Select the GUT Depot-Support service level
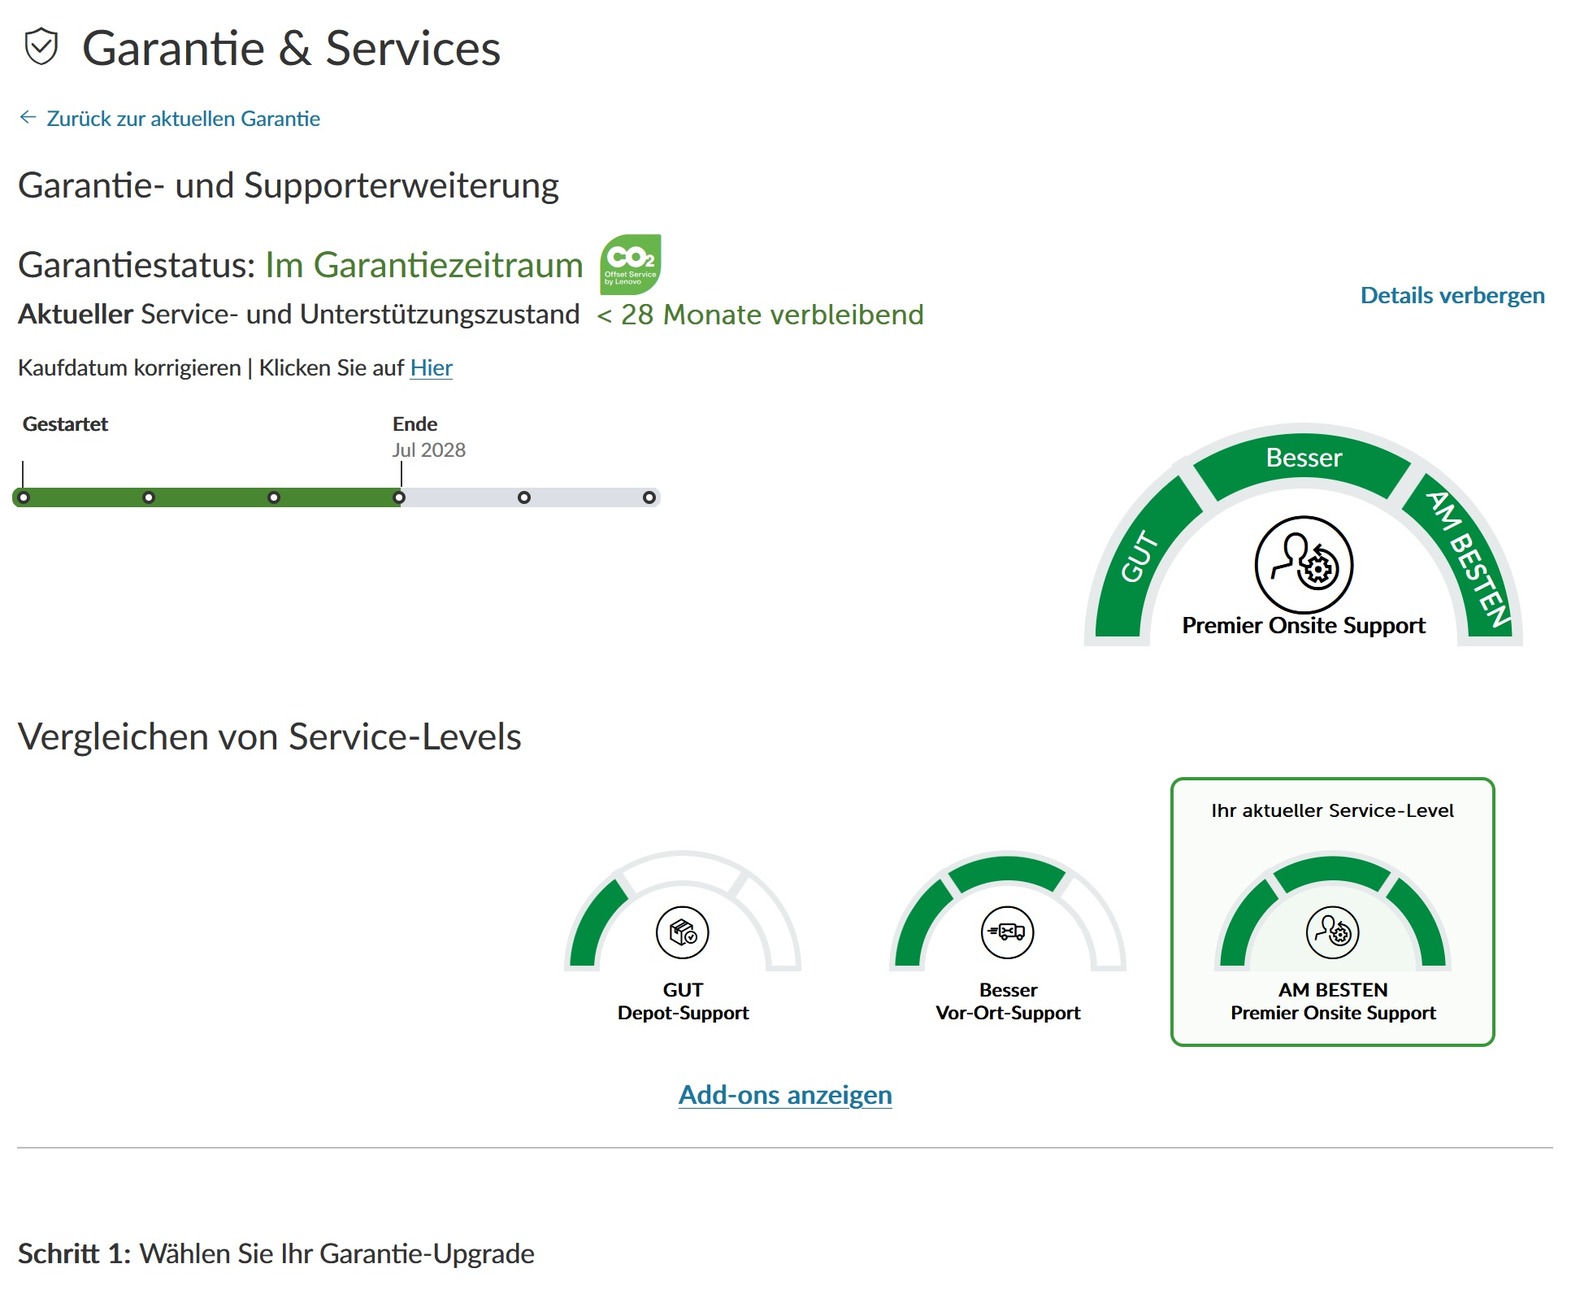The height and width of the screenshot is (1316, 1593). coord(683,1001)
